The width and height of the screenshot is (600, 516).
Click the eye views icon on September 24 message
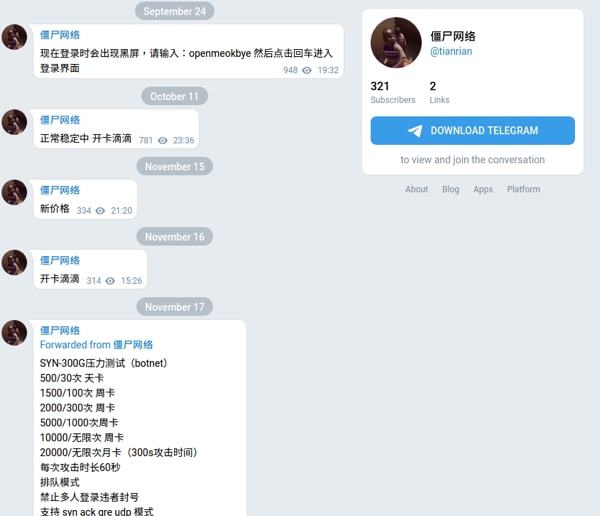point(307,70)
